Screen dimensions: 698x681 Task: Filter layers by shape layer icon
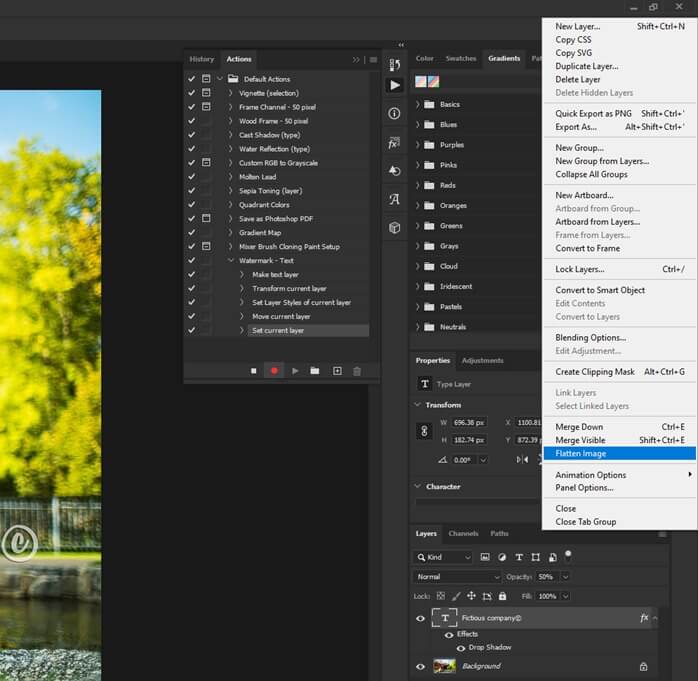pyautogui.click(x=536, y=557)
